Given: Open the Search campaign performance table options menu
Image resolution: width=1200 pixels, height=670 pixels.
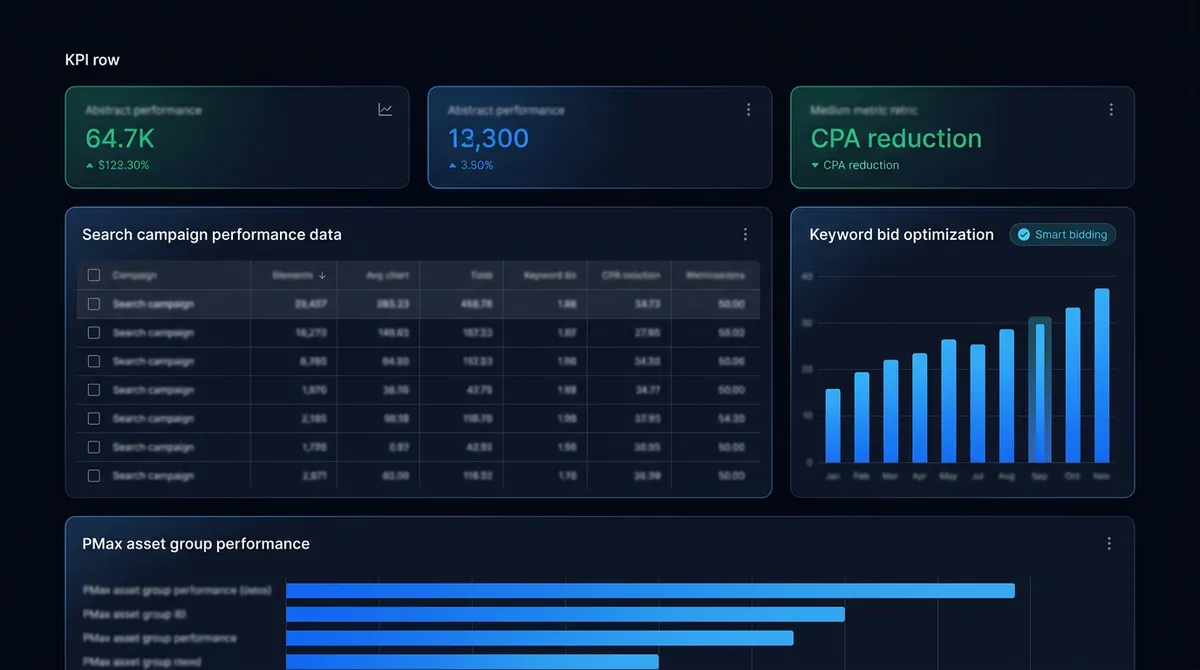Looking at the screenshot, I should point(745,234).
